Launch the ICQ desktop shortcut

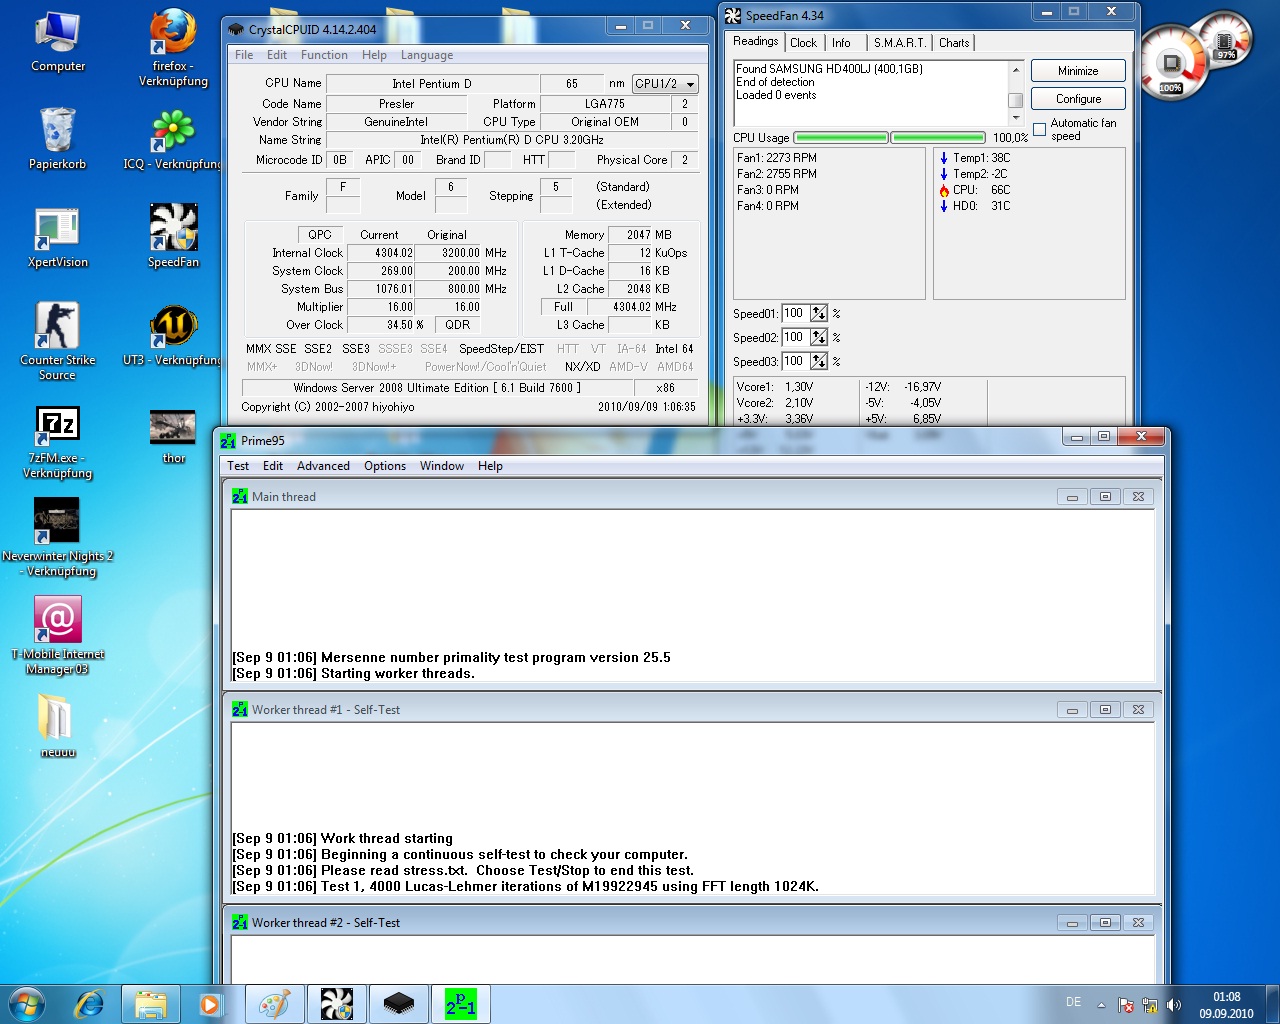click(173, 139)
